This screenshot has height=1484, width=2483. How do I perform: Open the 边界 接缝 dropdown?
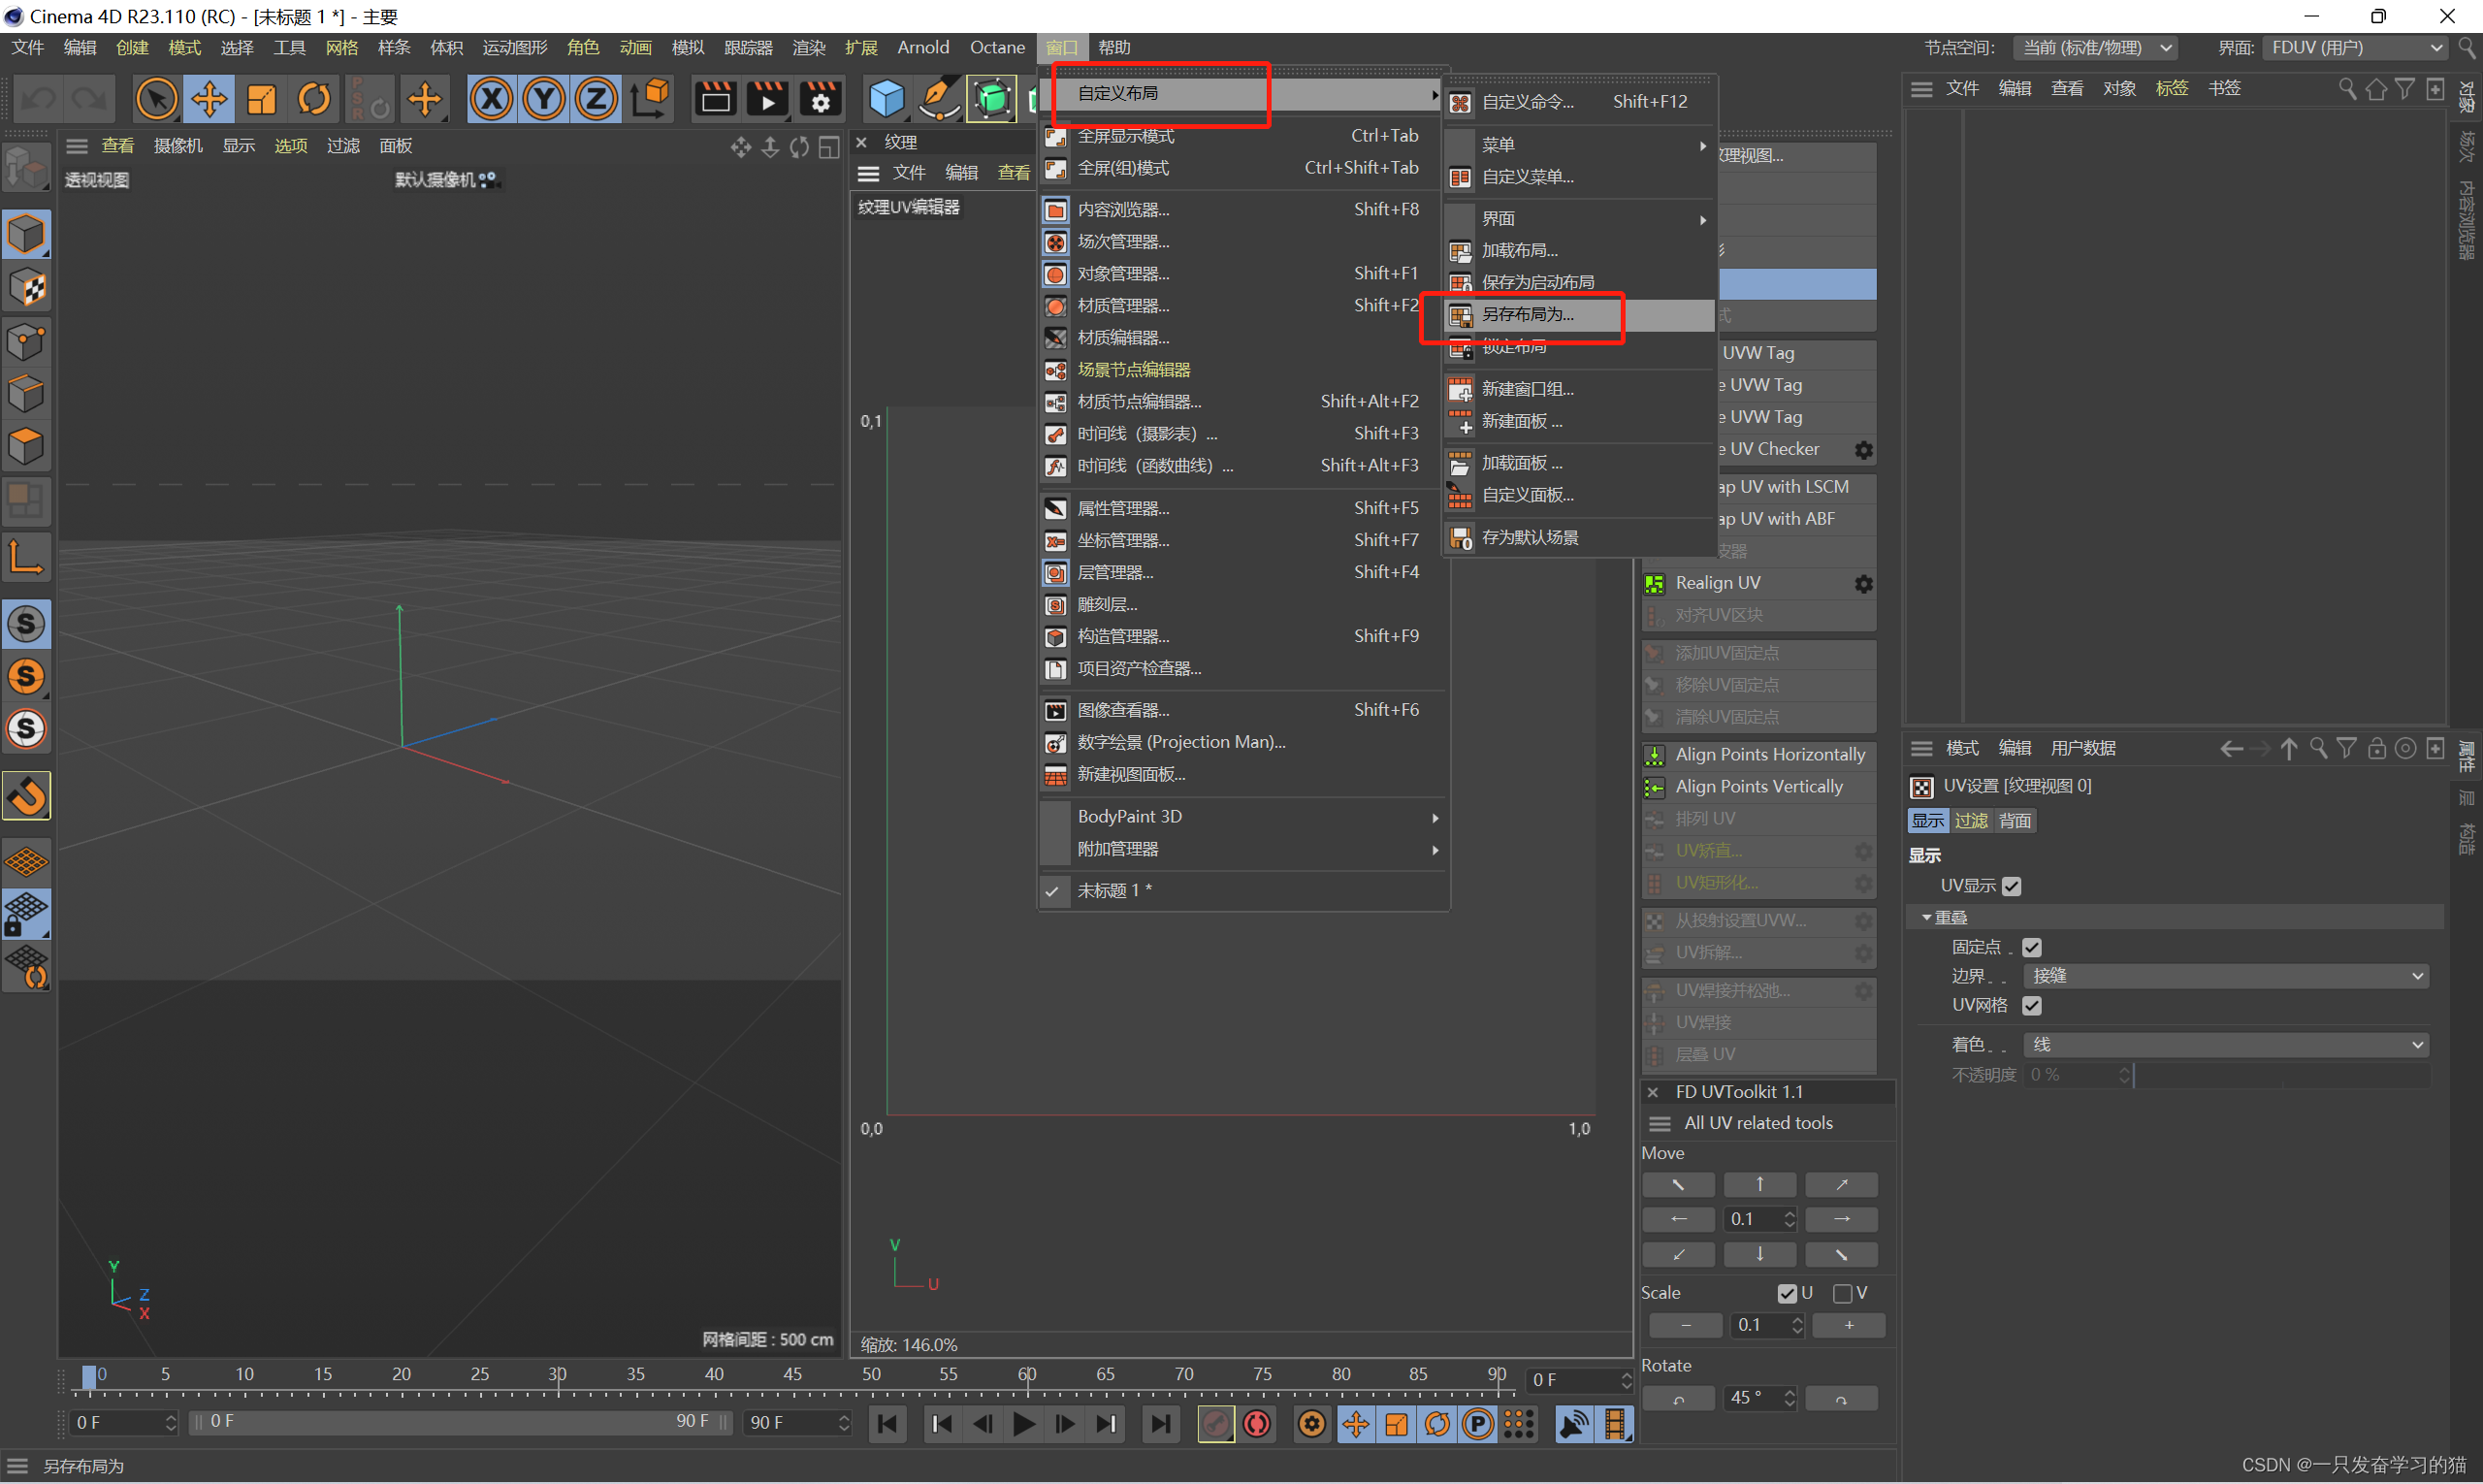2226,975
